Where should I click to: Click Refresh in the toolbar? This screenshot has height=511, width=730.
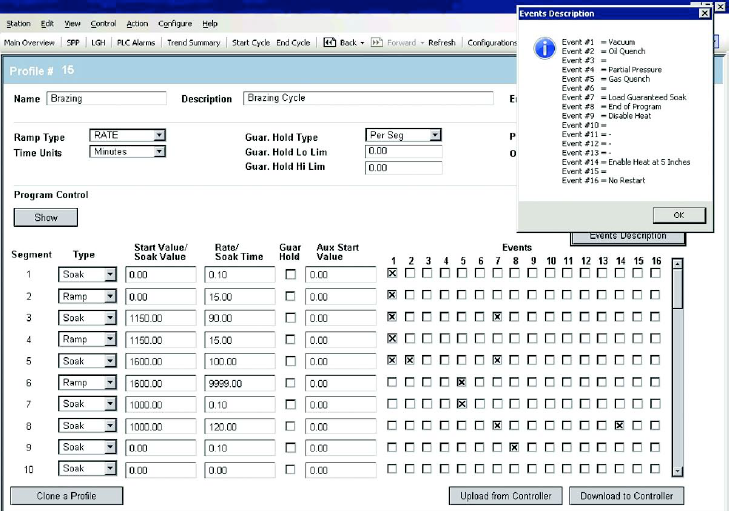pos(442,43)
